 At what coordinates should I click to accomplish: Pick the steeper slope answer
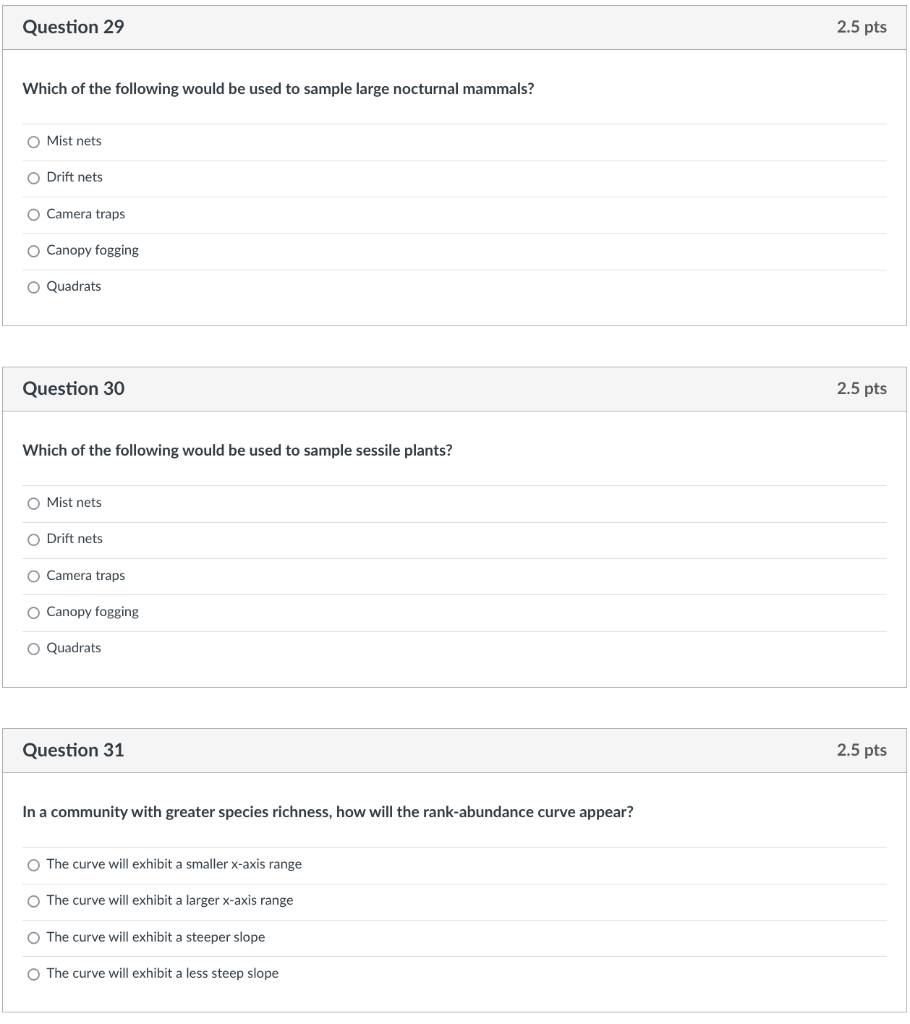[x=34, y=937]
